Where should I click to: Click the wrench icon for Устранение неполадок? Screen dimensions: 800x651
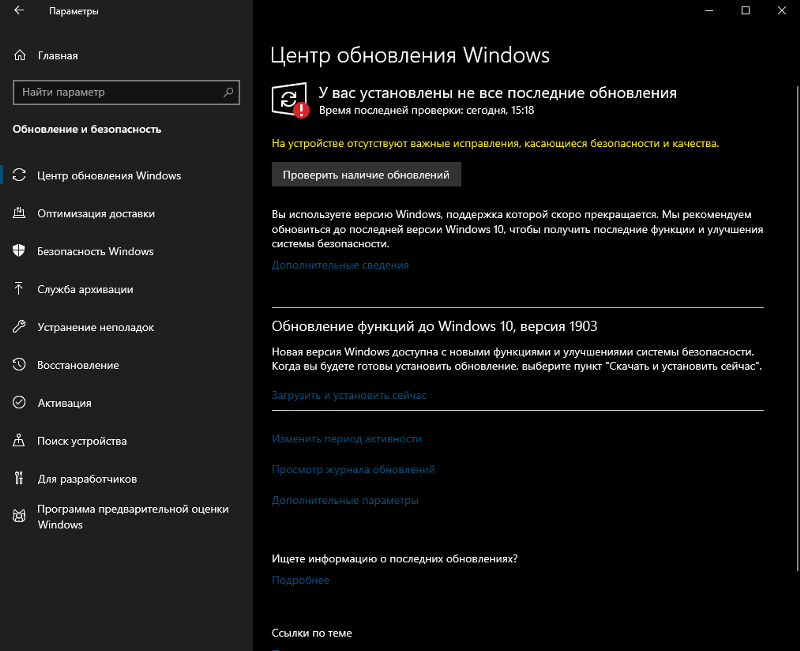pyautogui.click(x=19, y=327)
